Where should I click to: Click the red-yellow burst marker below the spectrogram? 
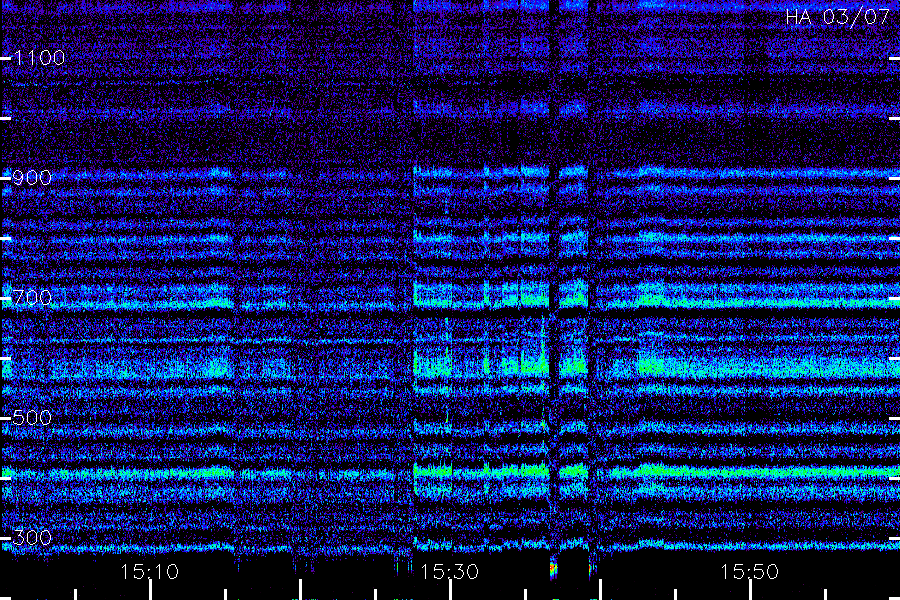553,569
